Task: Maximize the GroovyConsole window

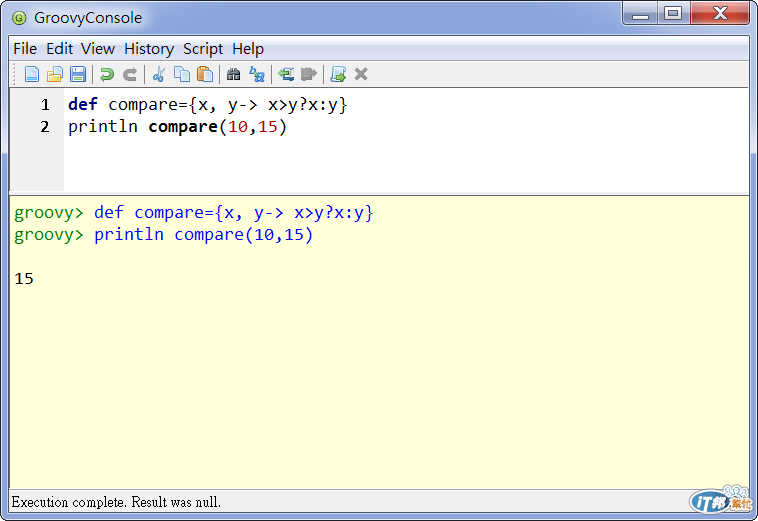Action: [x=673, y=14]
